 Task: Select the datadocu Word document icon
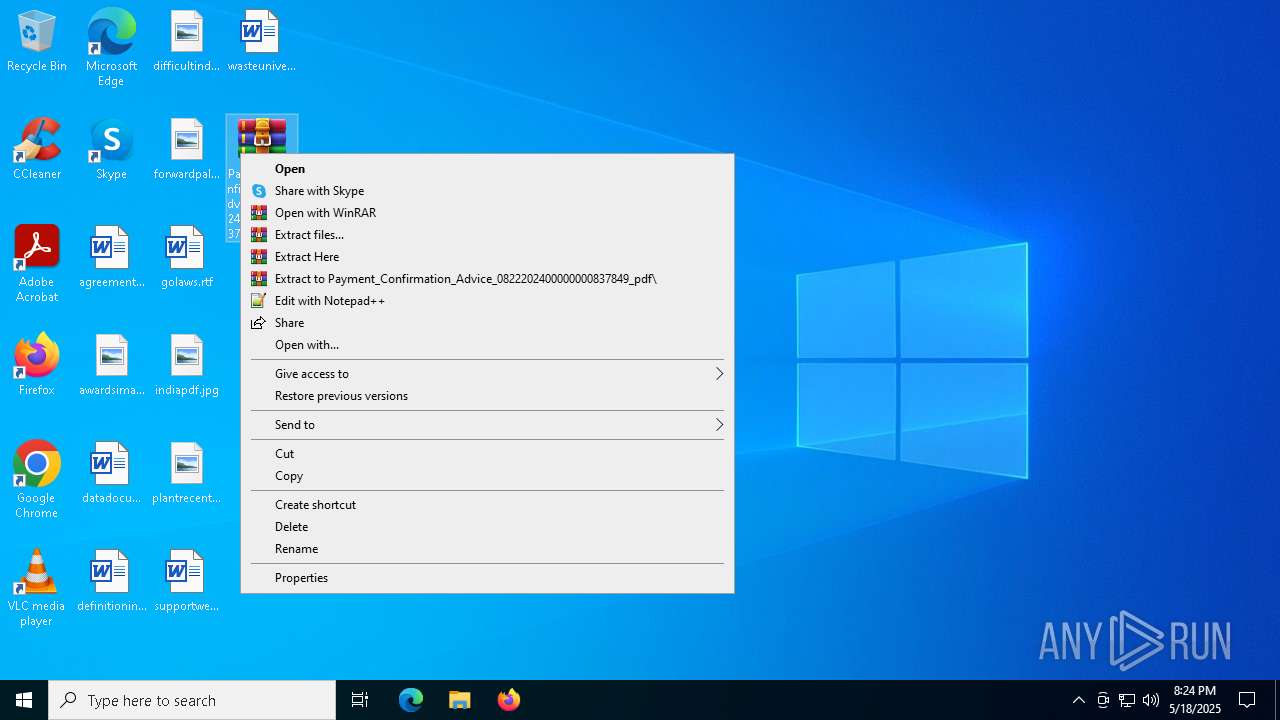tap(111, 473)
